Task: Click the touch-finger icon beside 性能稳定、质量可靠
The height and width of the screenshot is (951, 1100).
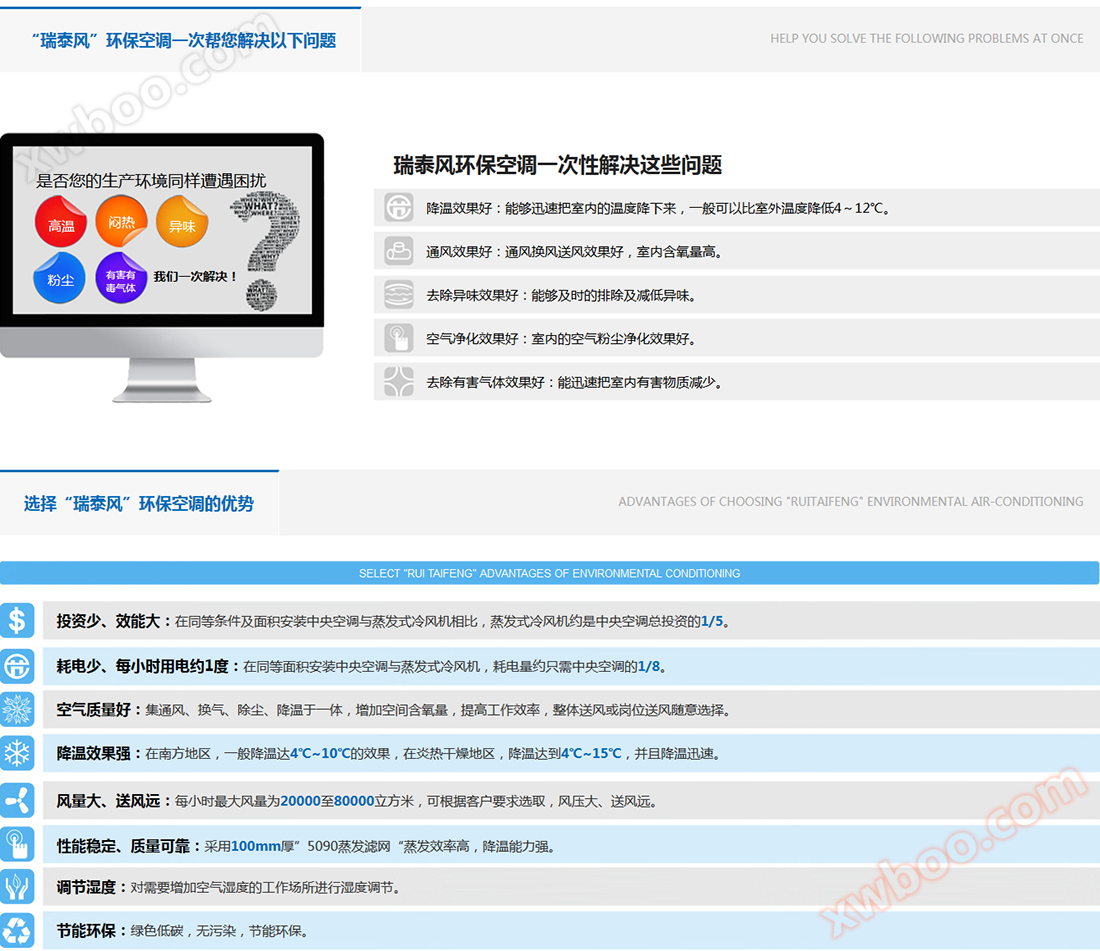Action: click(x=17, y=845)
